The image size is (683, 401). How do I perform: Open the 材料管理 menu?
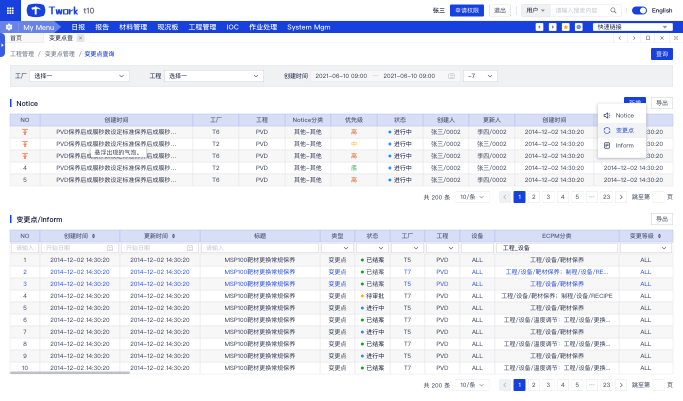point(132,27)
